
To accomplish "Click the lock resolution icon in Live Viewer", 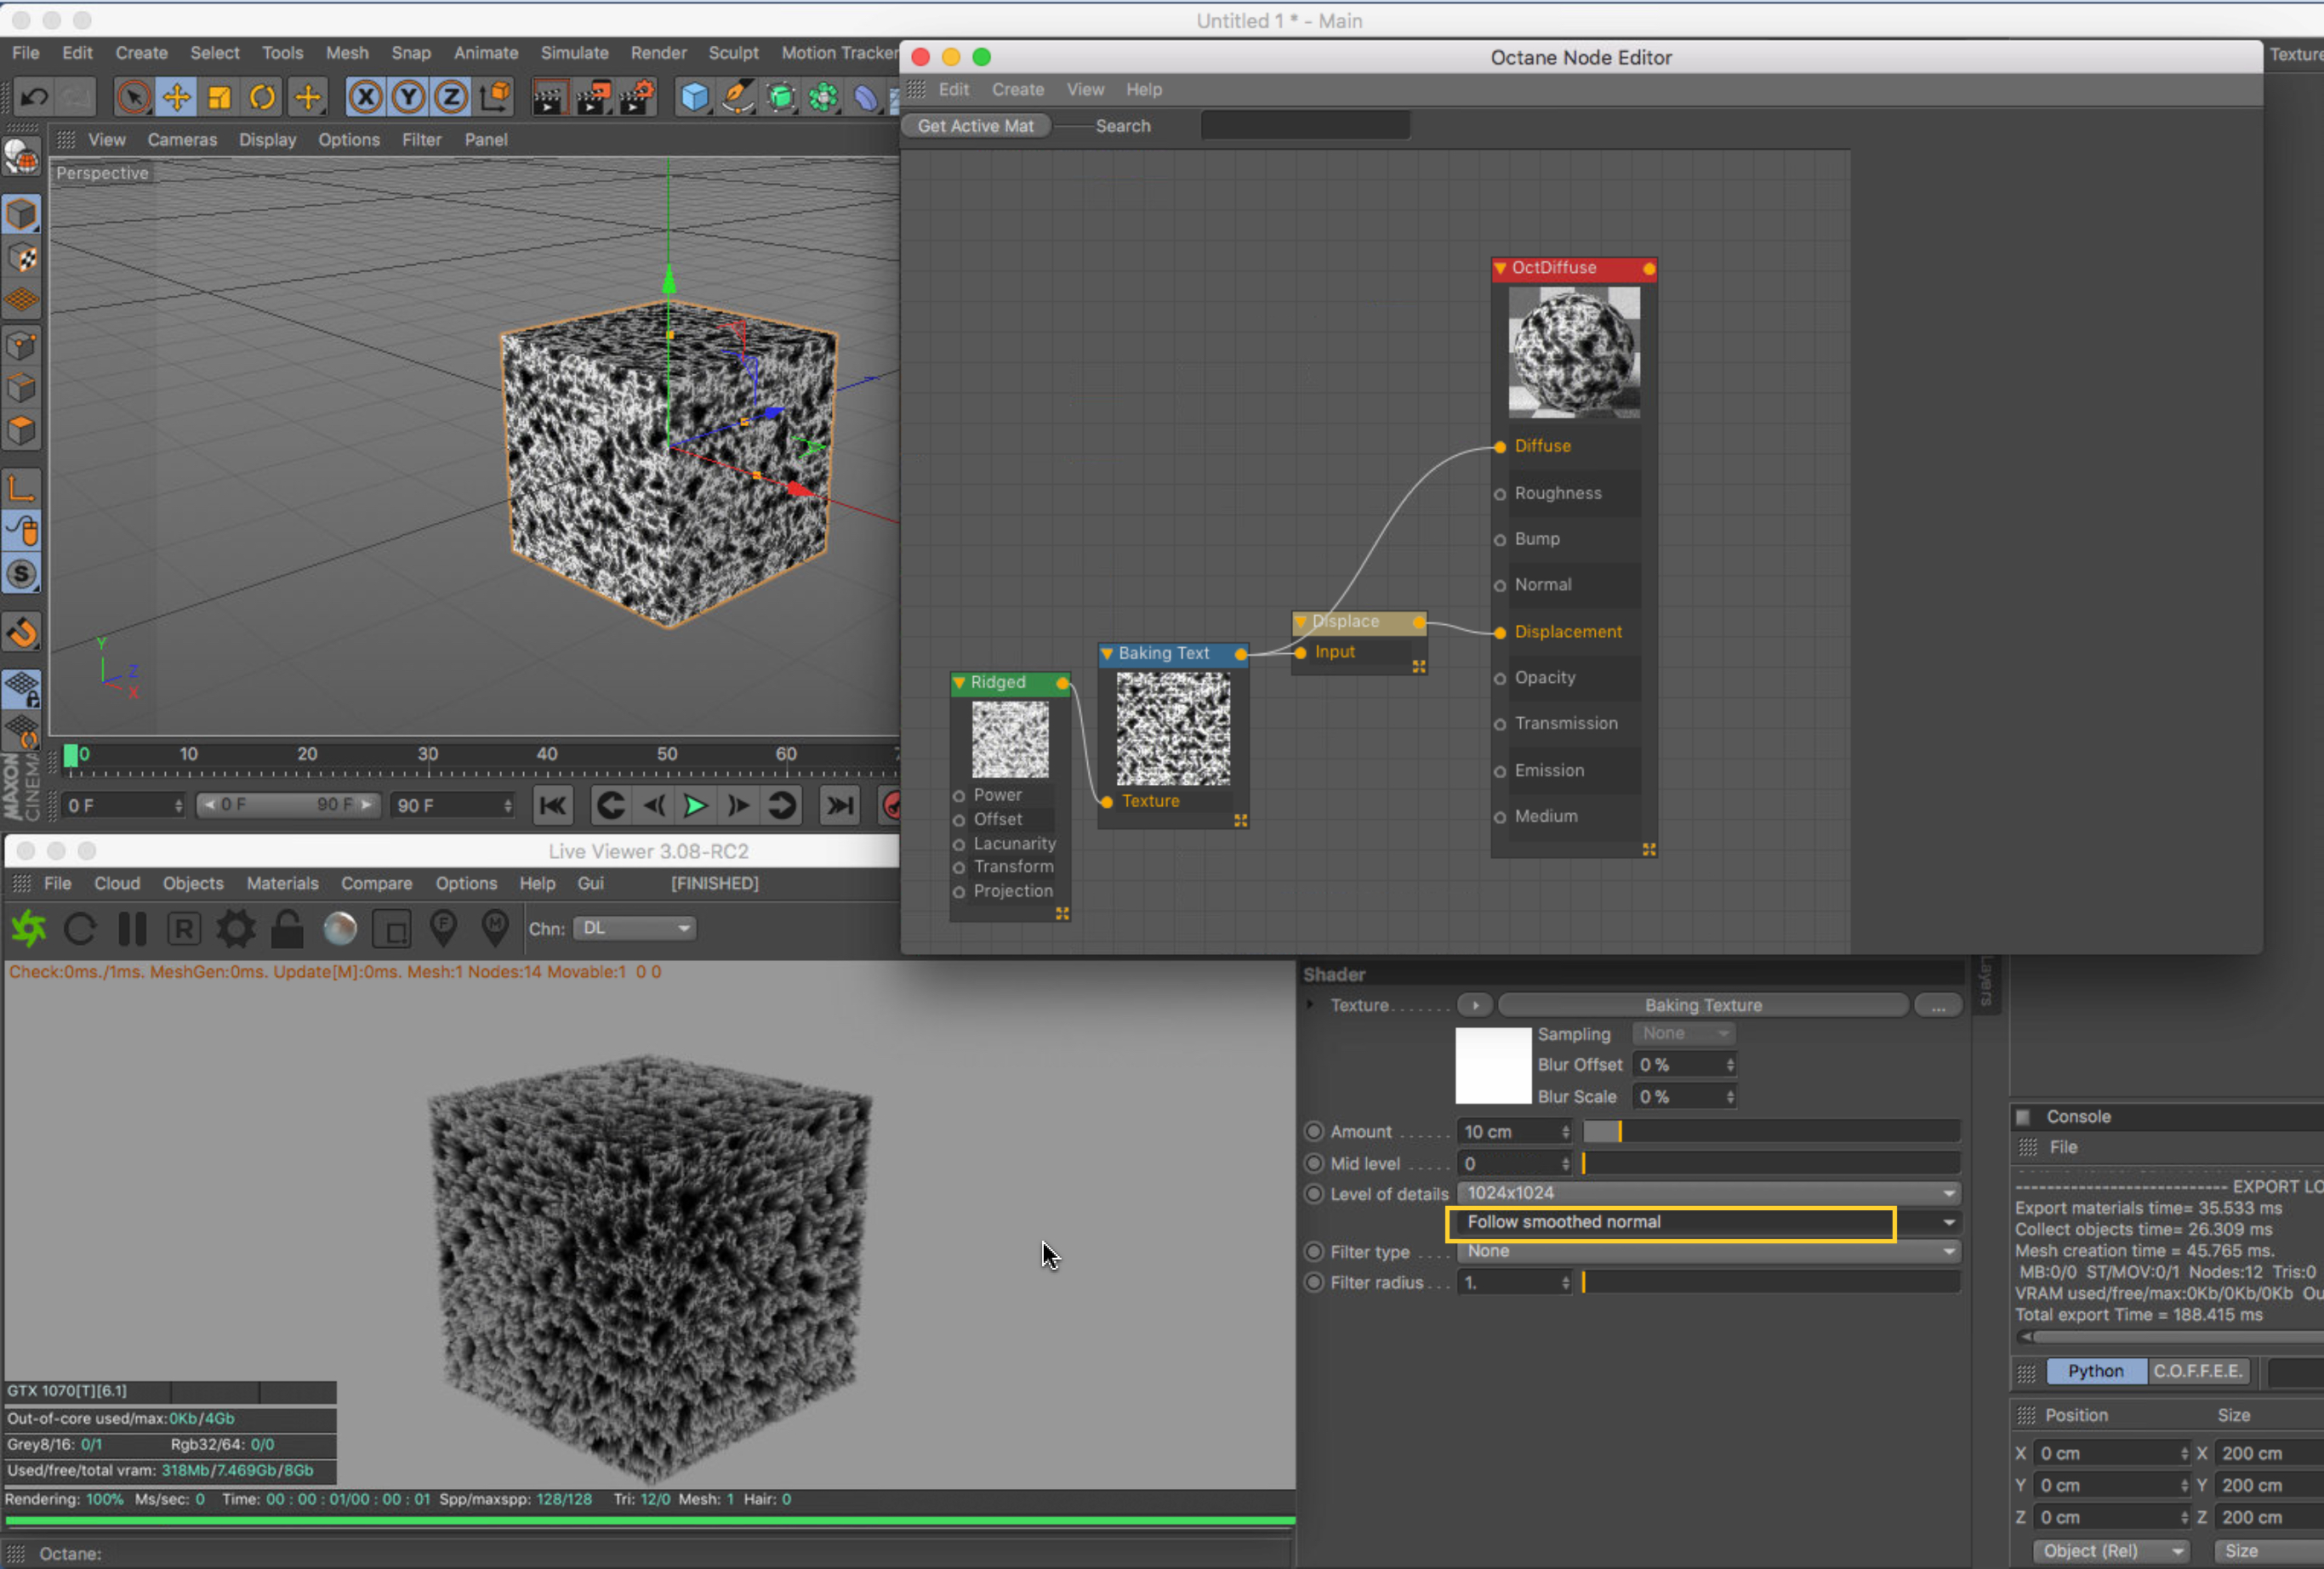I will coord(287,929).
